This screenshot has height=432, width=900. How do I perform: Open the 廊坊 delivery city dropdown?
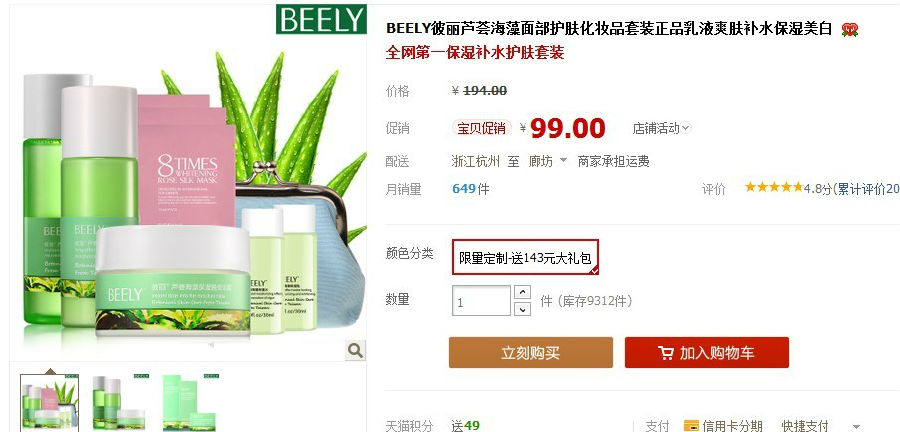coord(548,161)
